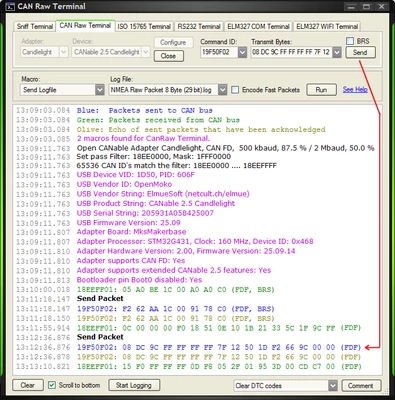Image resolution: width=395 pixels, height=400 pixels.
Task: Click line 'Adapter Board: MksMakerbase'
Action: (131, 232)
